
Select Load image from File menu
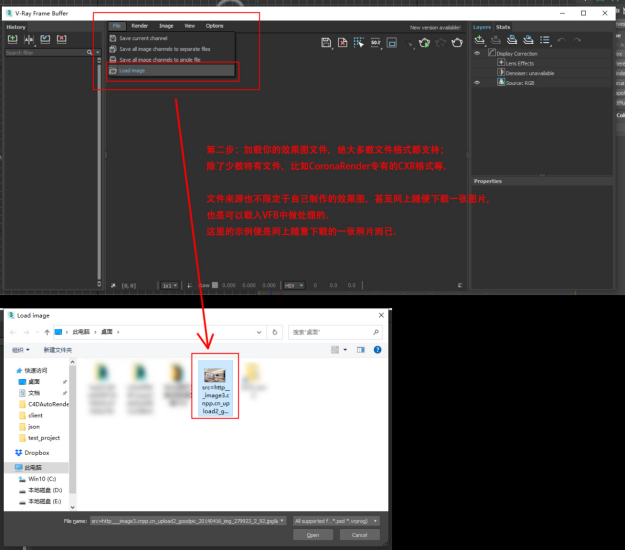[x=171, y=71]
